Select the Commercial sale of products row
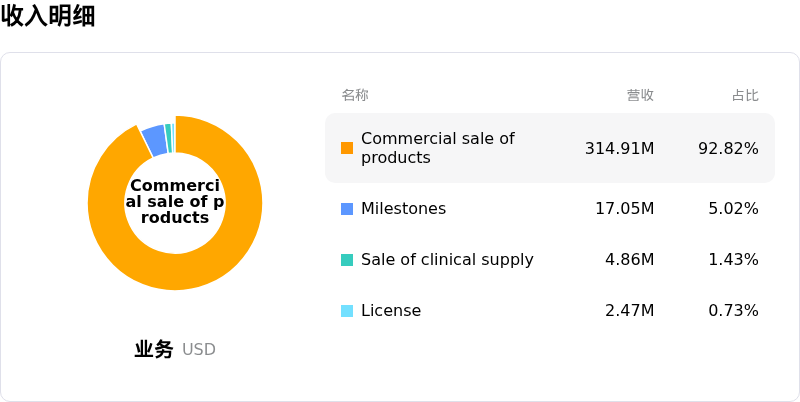 point(550,148)
